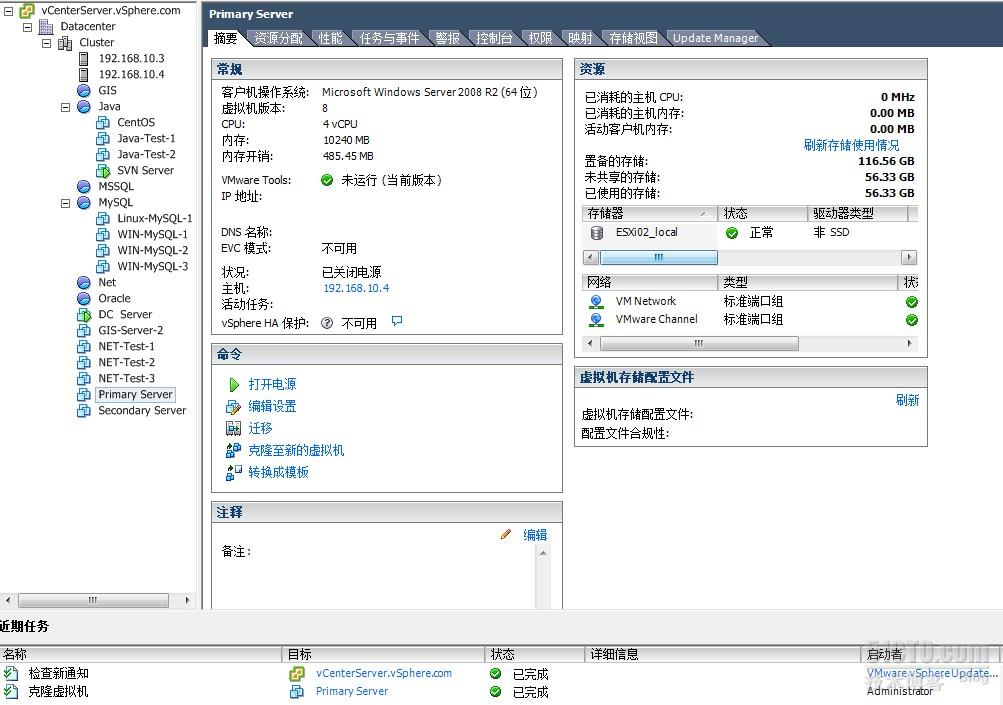1003x705 pixels.
Task: Collapse the MySQL resource pool
Action: point(65,203)
